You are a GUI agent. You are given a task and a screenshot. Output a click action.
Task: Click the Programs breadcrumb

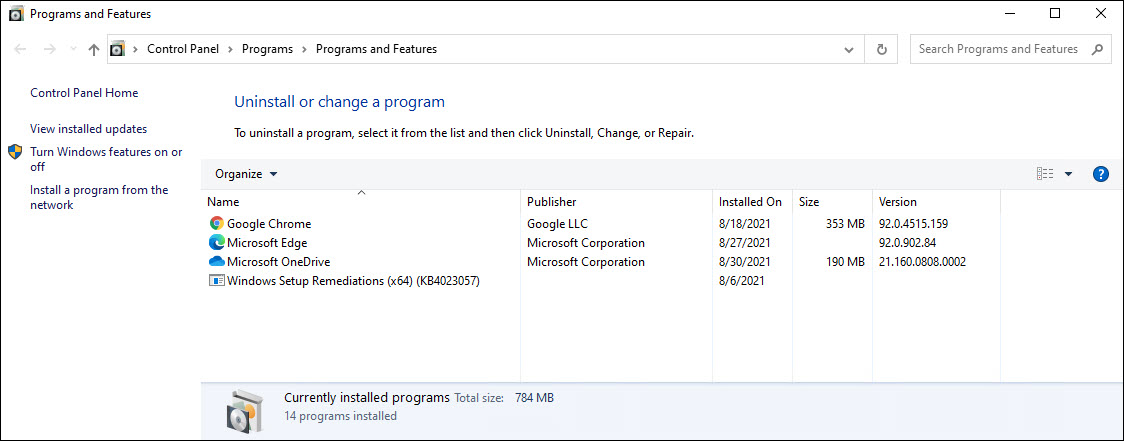pyautogui.click(x=267, y=49)
